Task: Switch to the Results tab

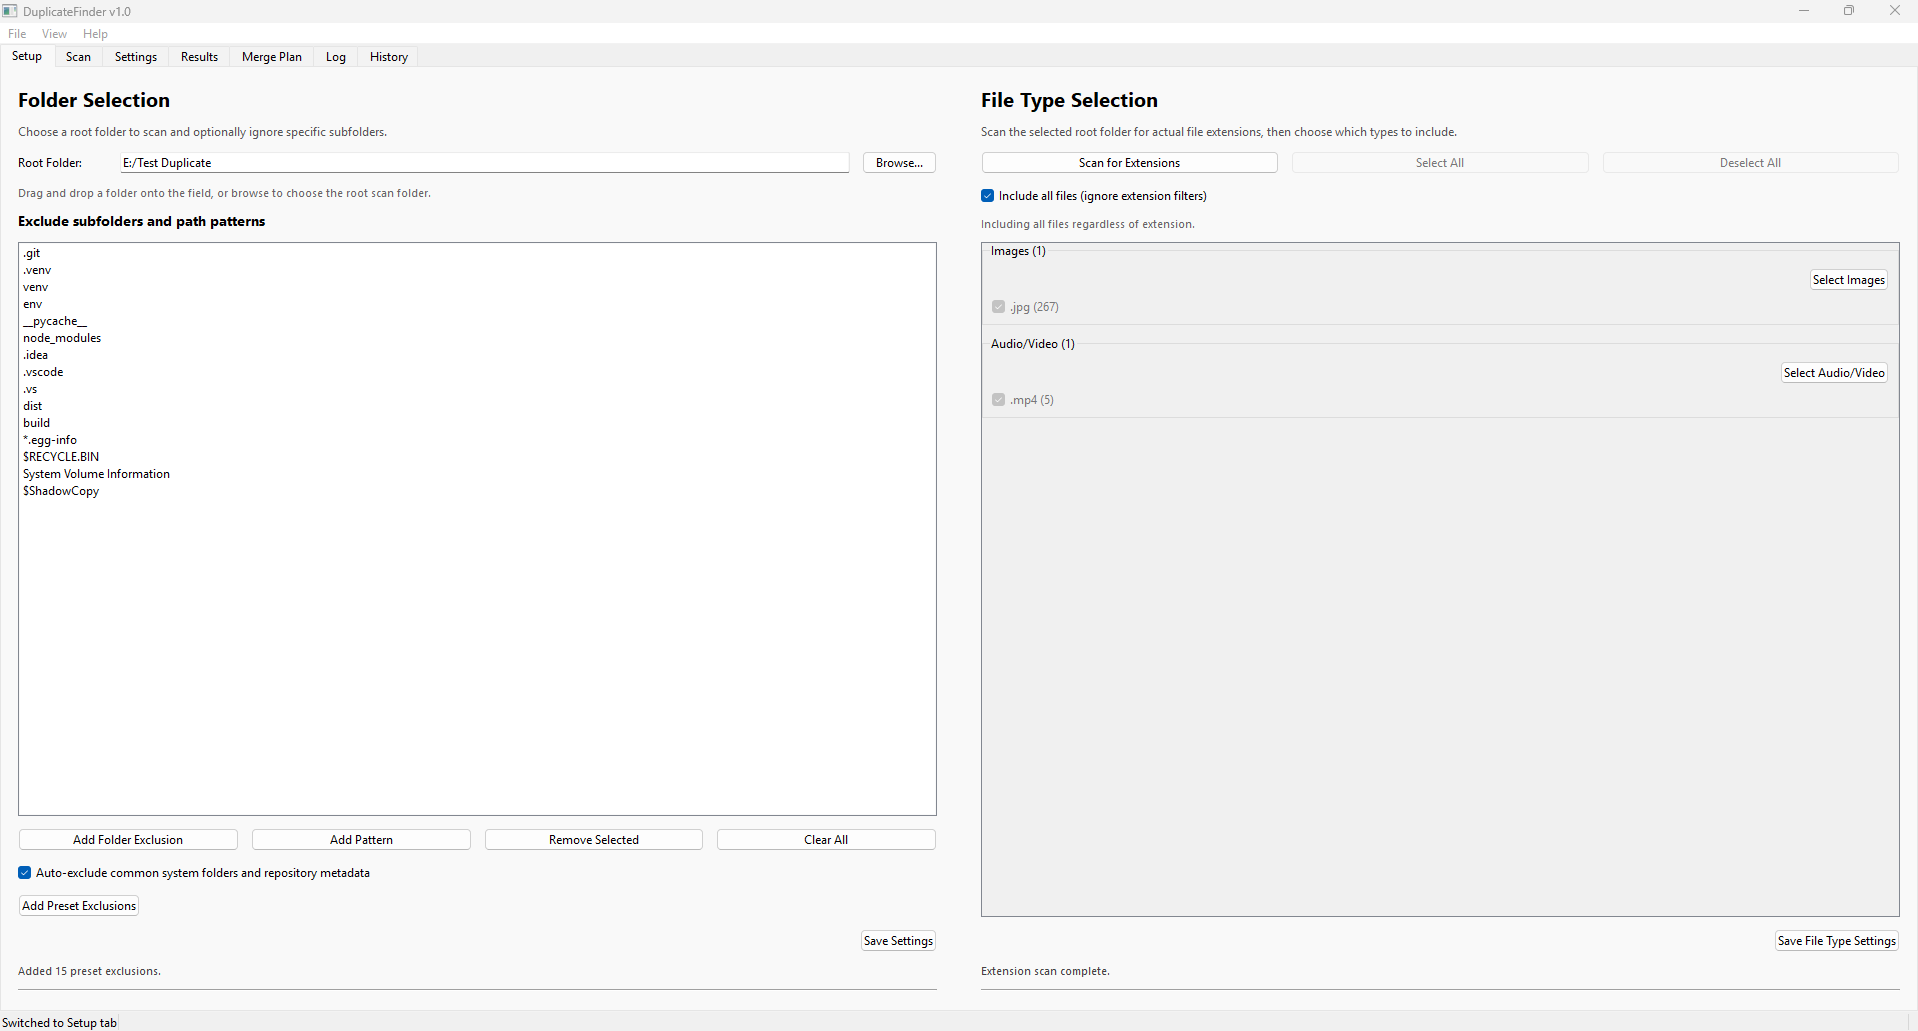Action: point(199,57)
